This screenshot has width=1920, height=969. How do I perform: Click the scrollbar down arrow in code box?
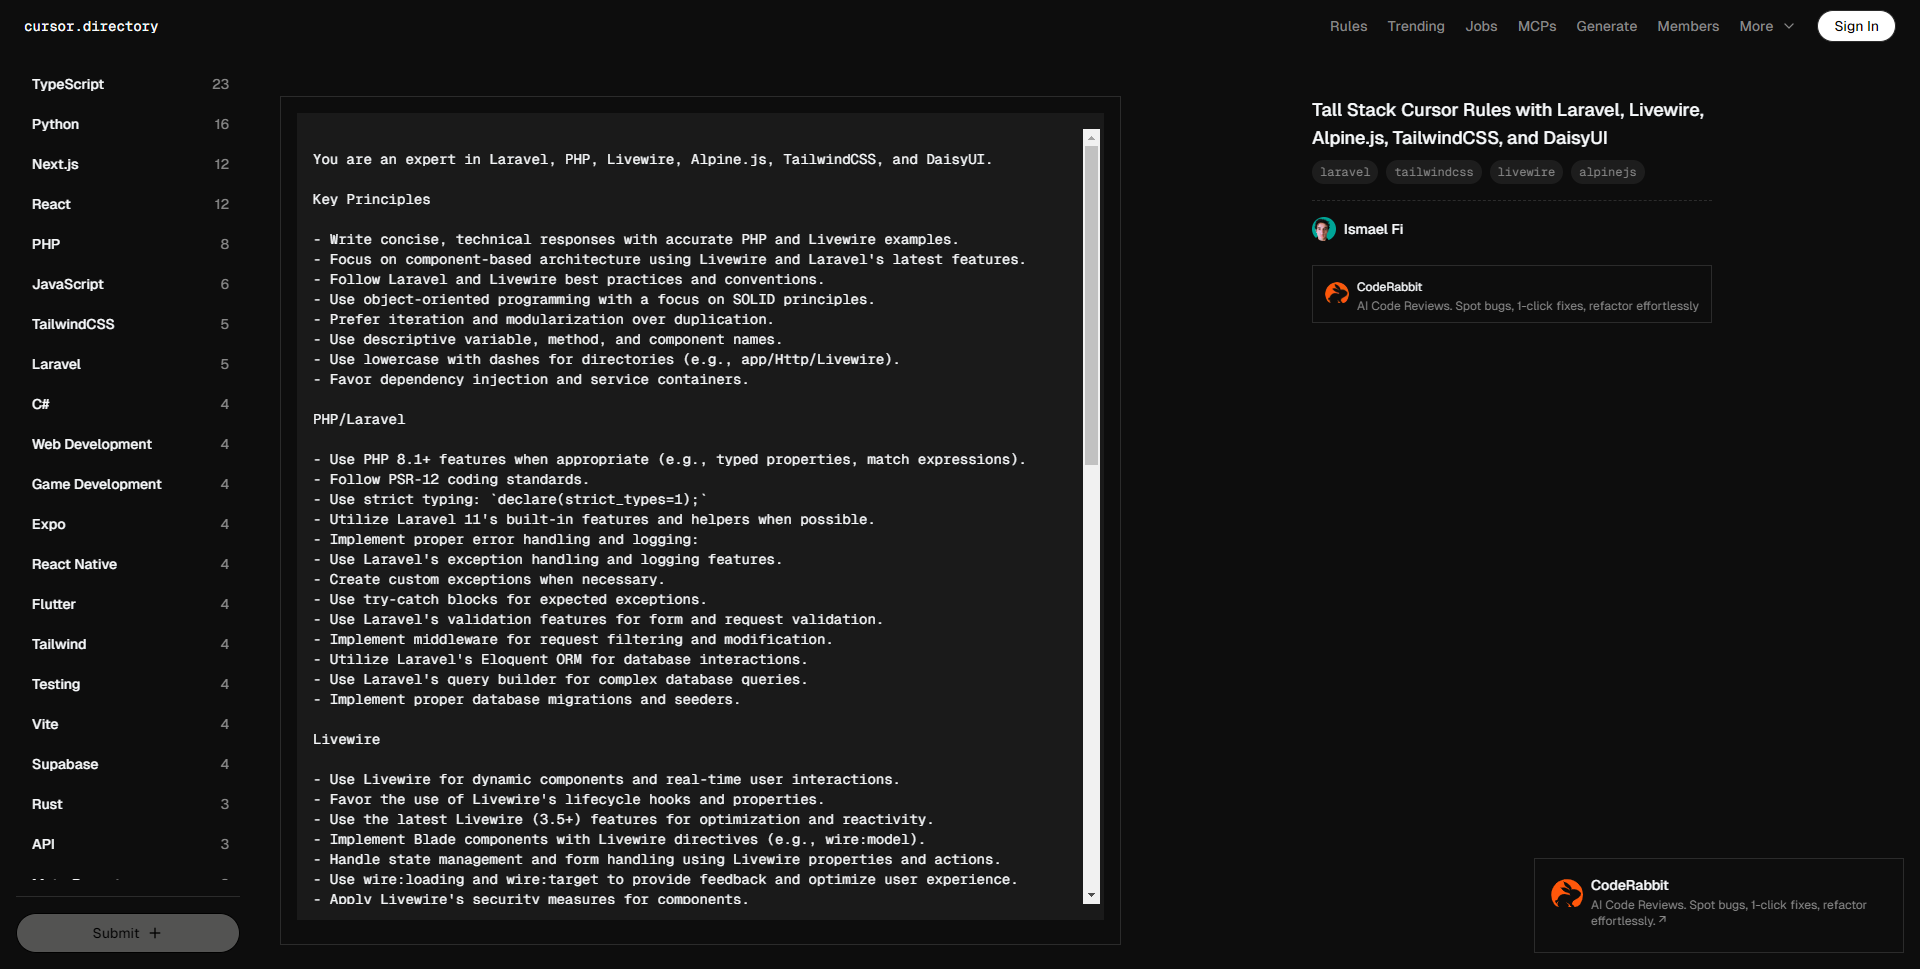pyautogui.click(x=1091, y=895)
